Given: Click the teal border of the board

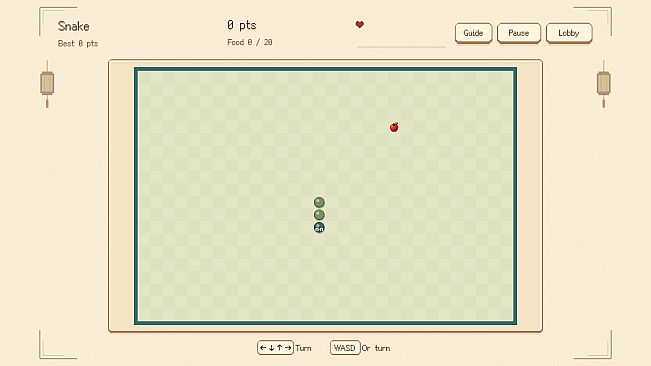Looking at the screenshot, I should [326, 69].
